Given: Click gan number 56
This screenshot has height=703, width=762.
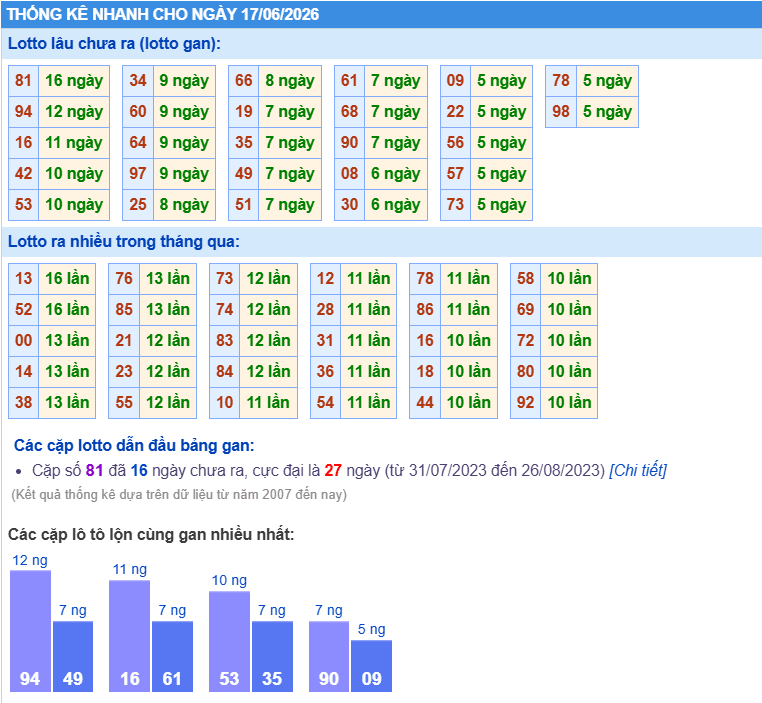Looking at the screenshot, I should pyautogui.click(x=455, y=143).
